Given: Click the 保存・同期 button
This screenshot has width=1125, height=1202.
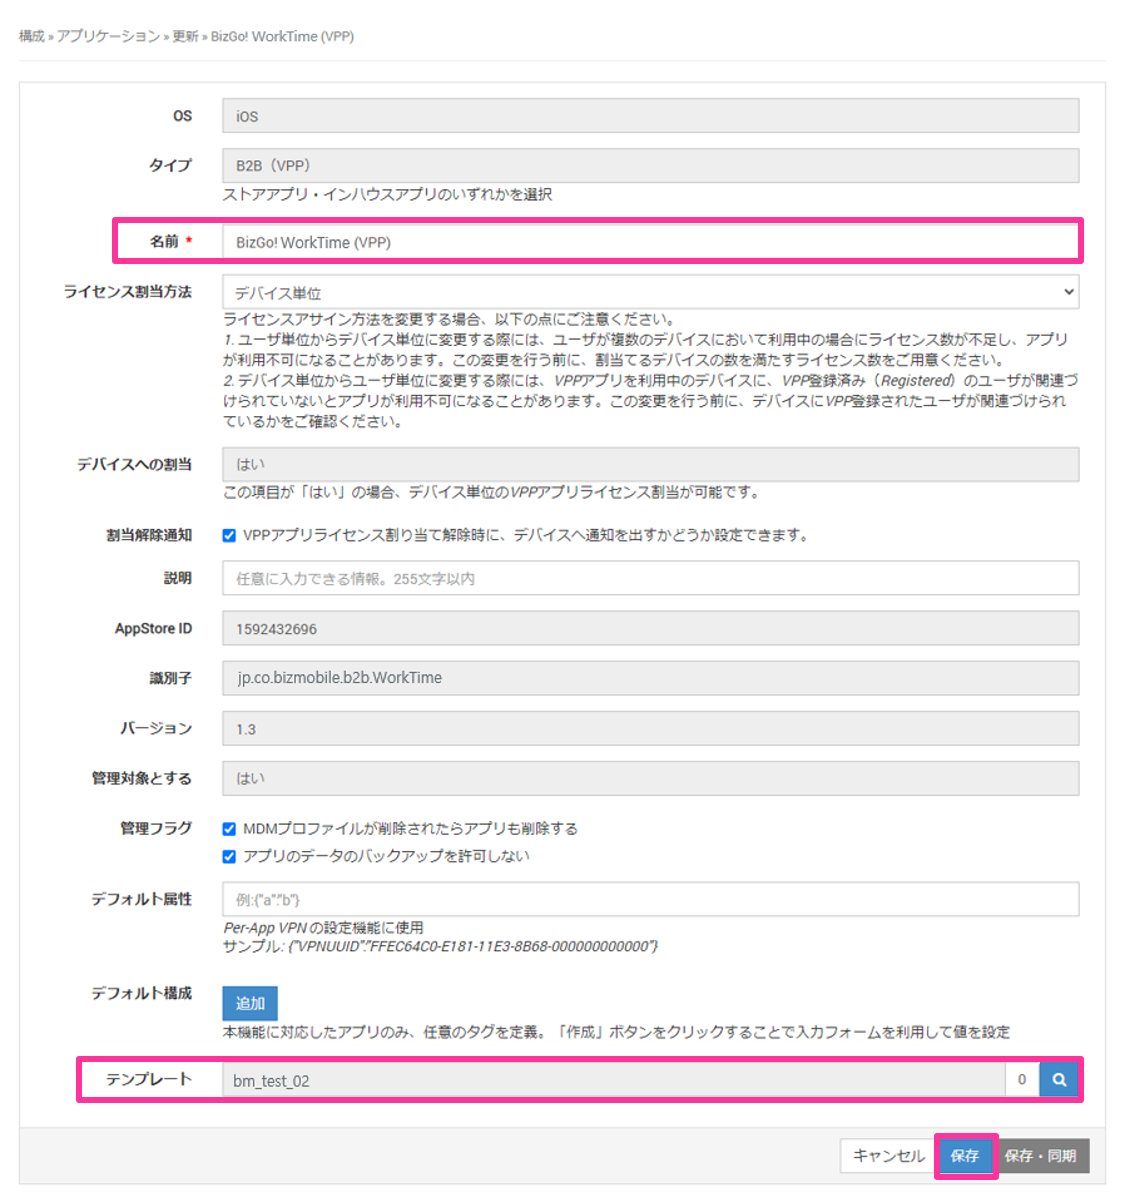Looking at the screenshot, I should click(x=1040, y=1156).
